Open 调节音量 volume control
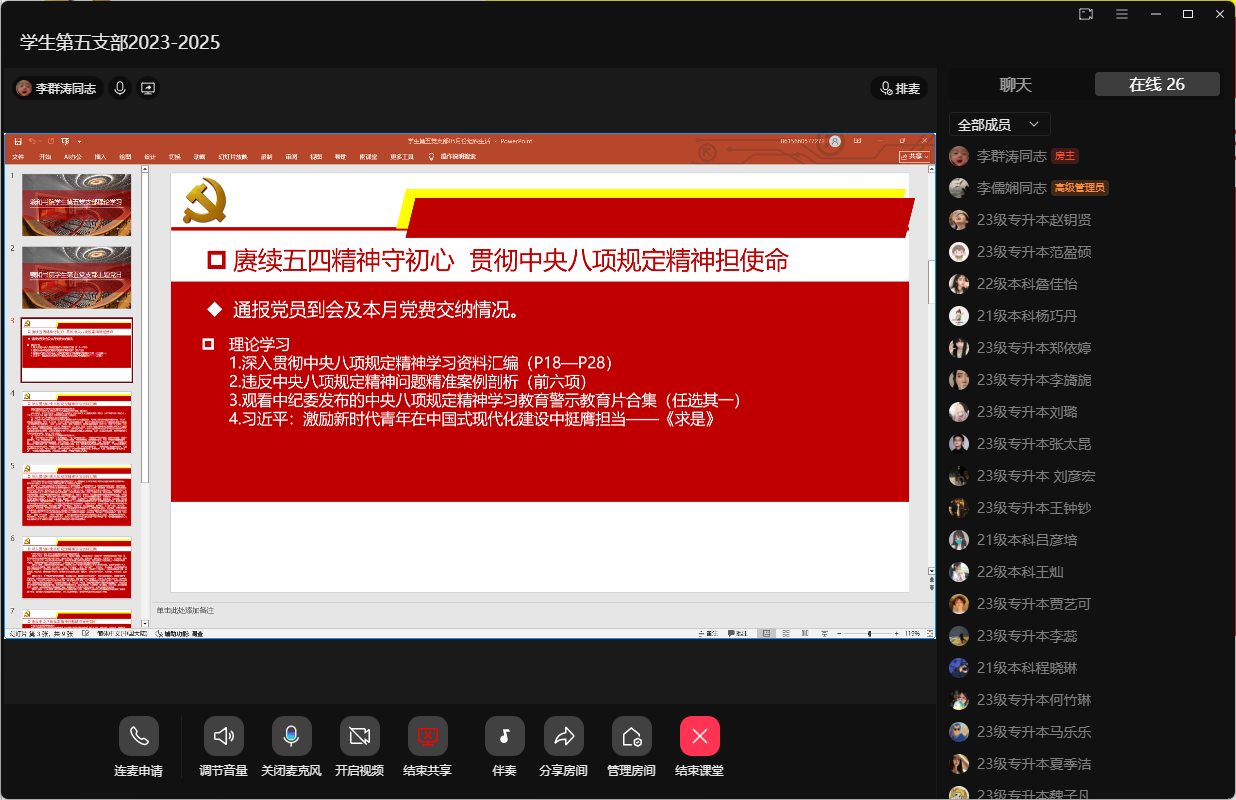 [x=223, y=737]
